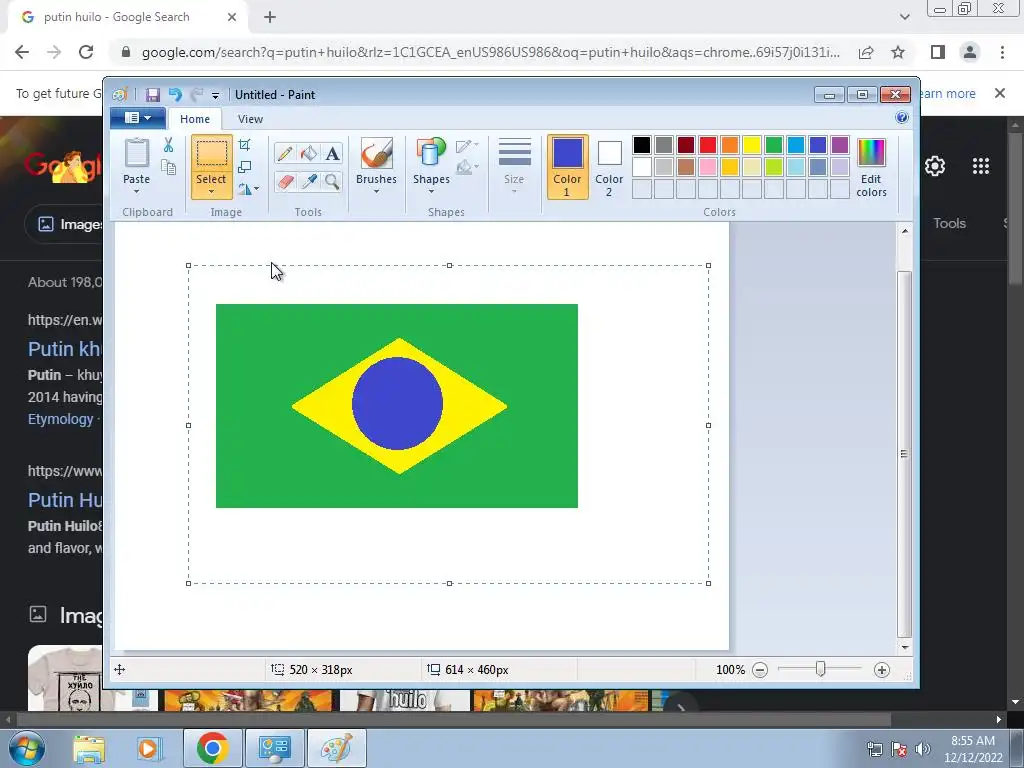Image resolution: width=1024 pixels, height=768 pixels.
Task: Open Chrome side panel icon
Action: 938,52
